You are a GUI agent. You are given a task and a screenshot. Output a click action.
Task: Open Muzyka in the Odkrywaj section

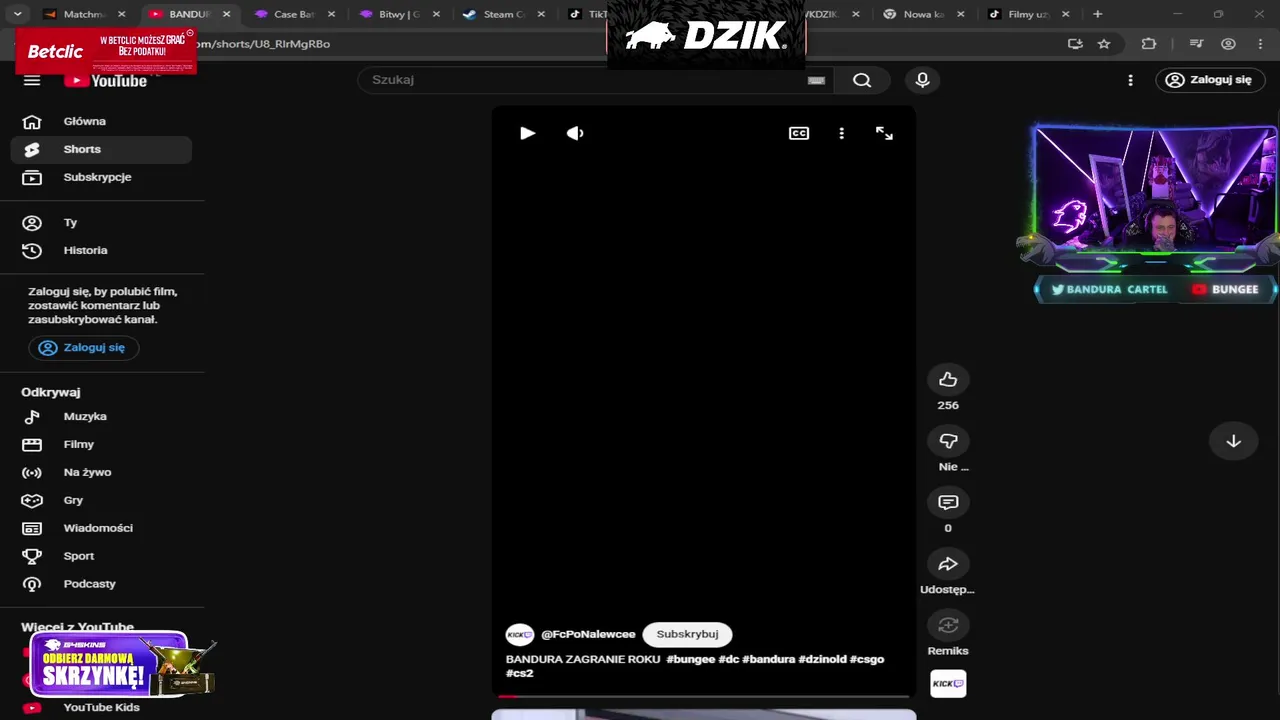pos(101,416)
